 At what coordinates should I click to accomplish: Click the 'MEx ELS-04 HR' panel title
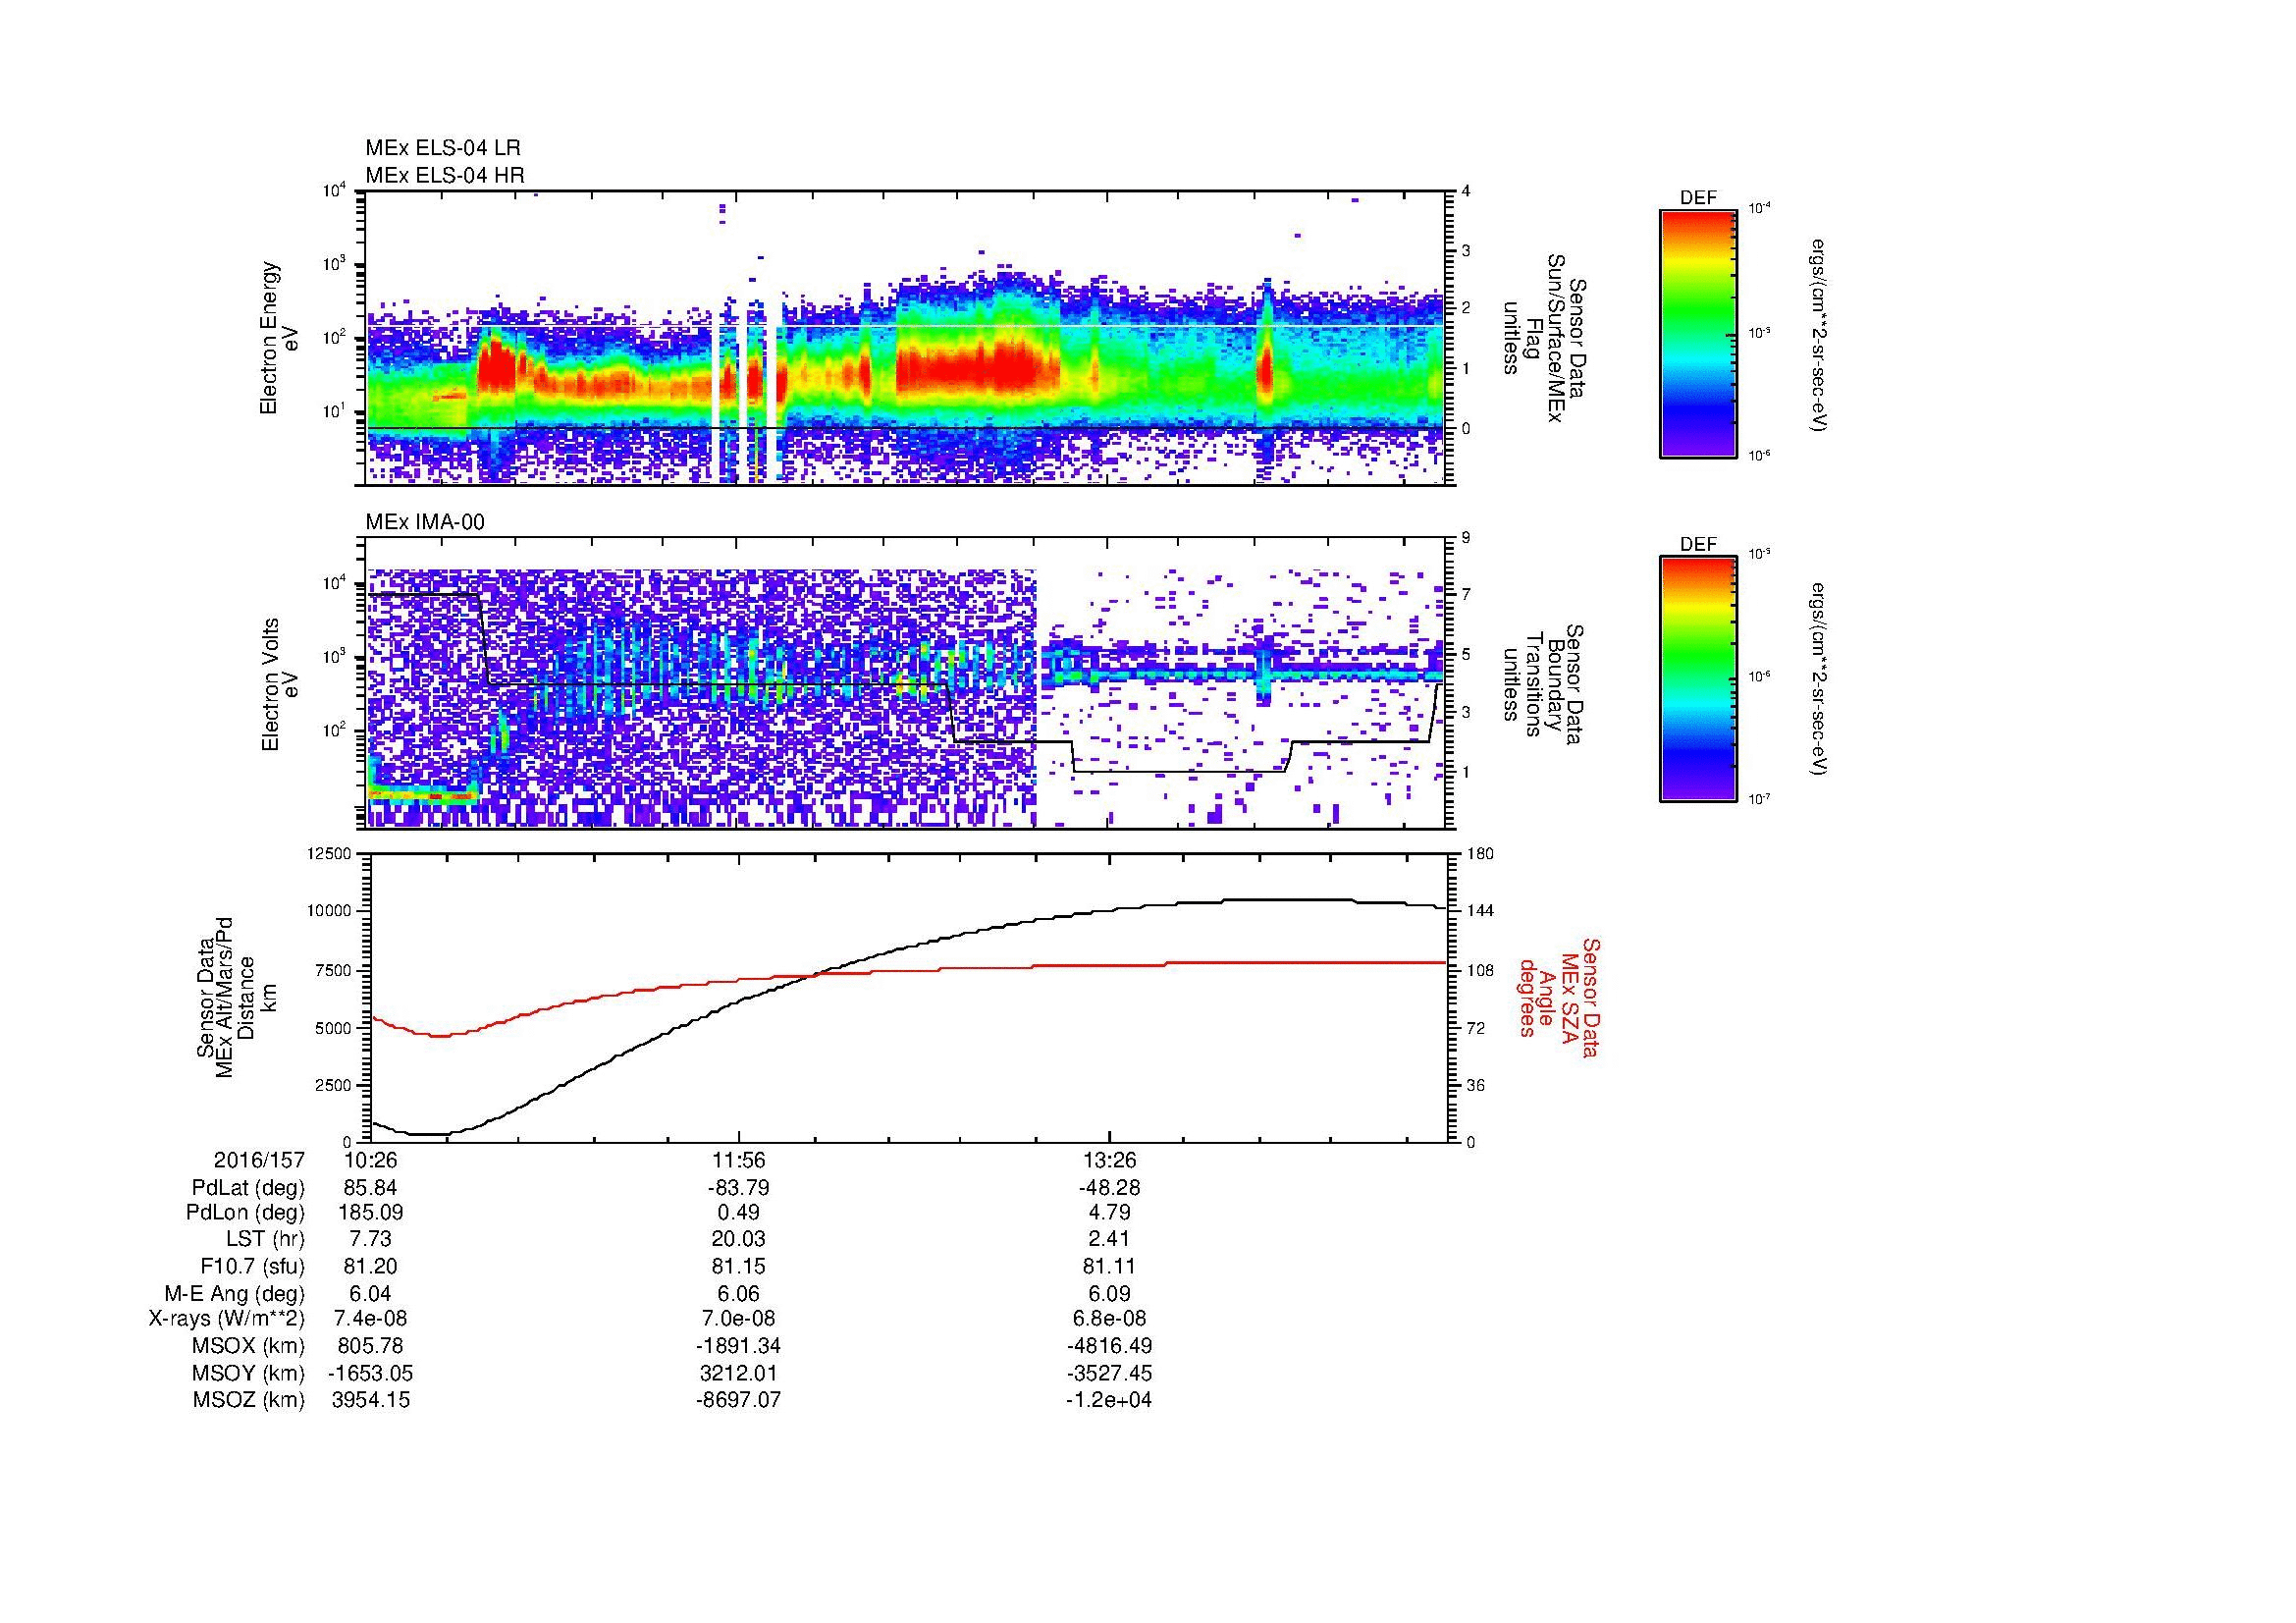(x=445, y=175)
